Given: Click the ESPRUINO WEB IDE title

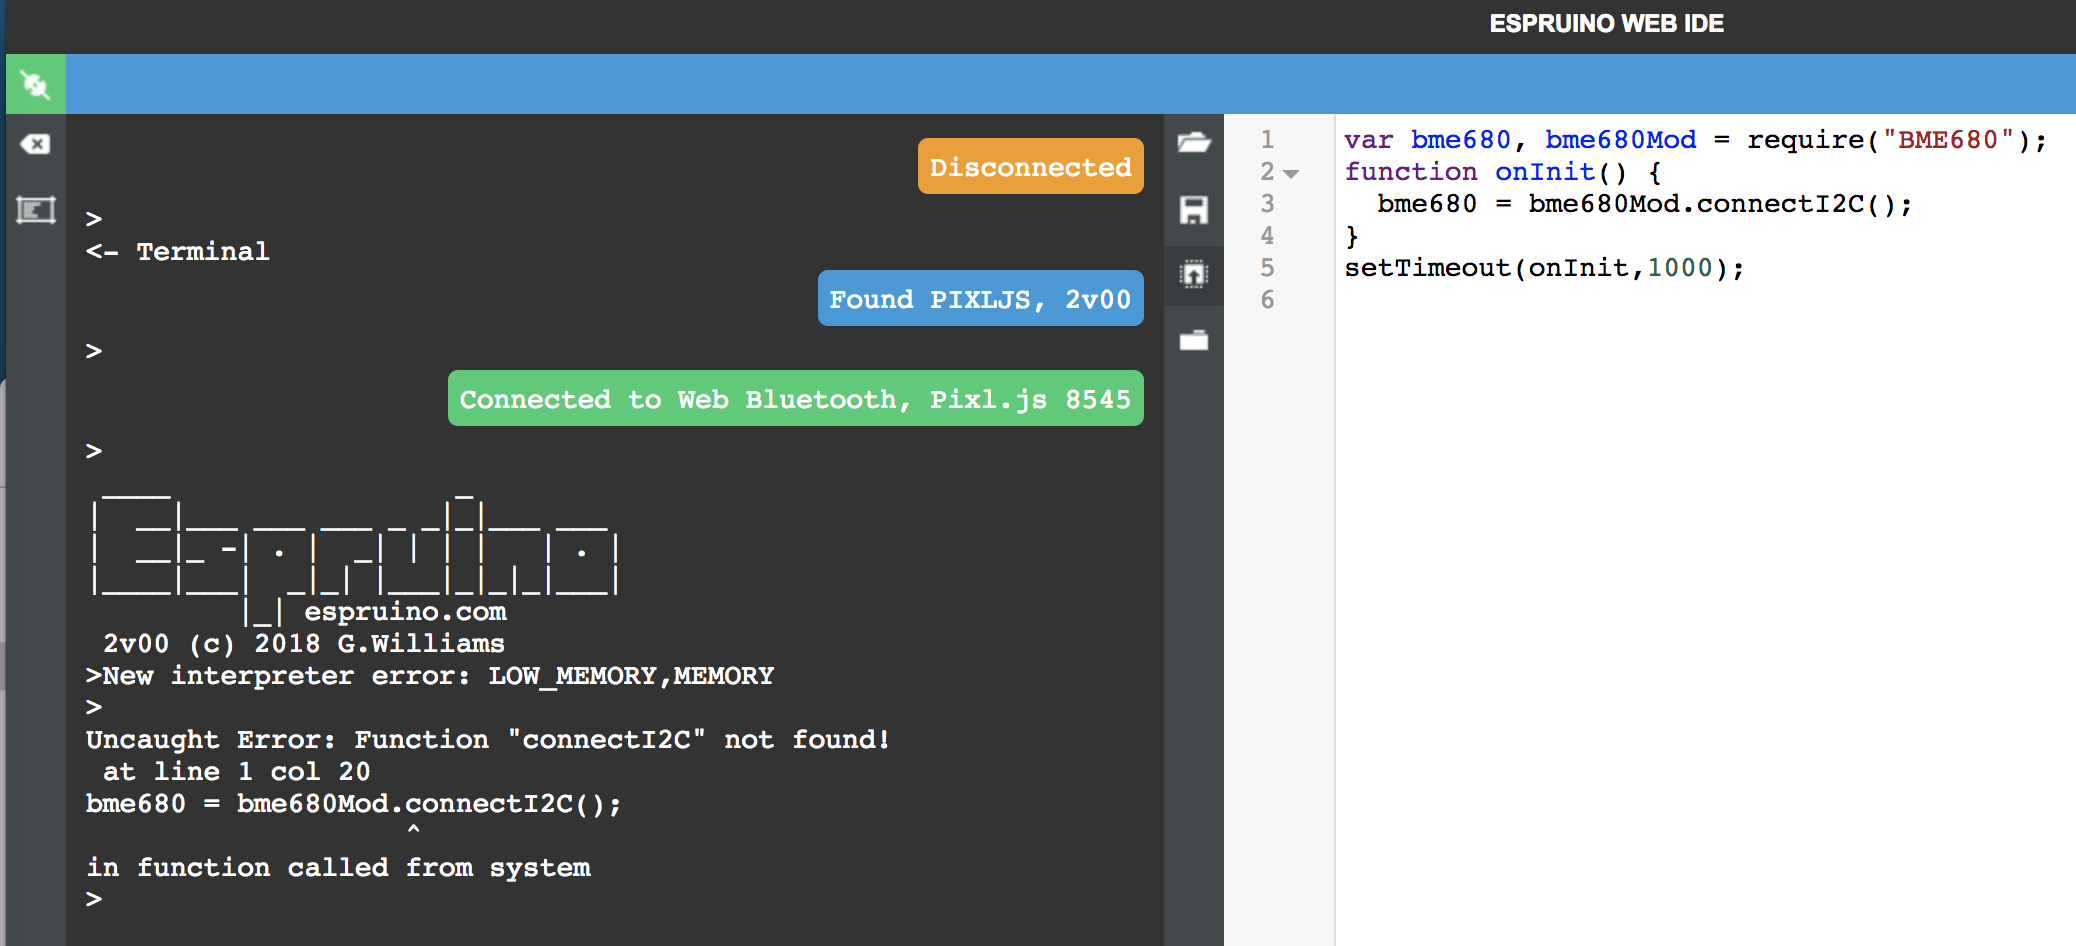Looking at the screenshot, I should coord(1607,24).
